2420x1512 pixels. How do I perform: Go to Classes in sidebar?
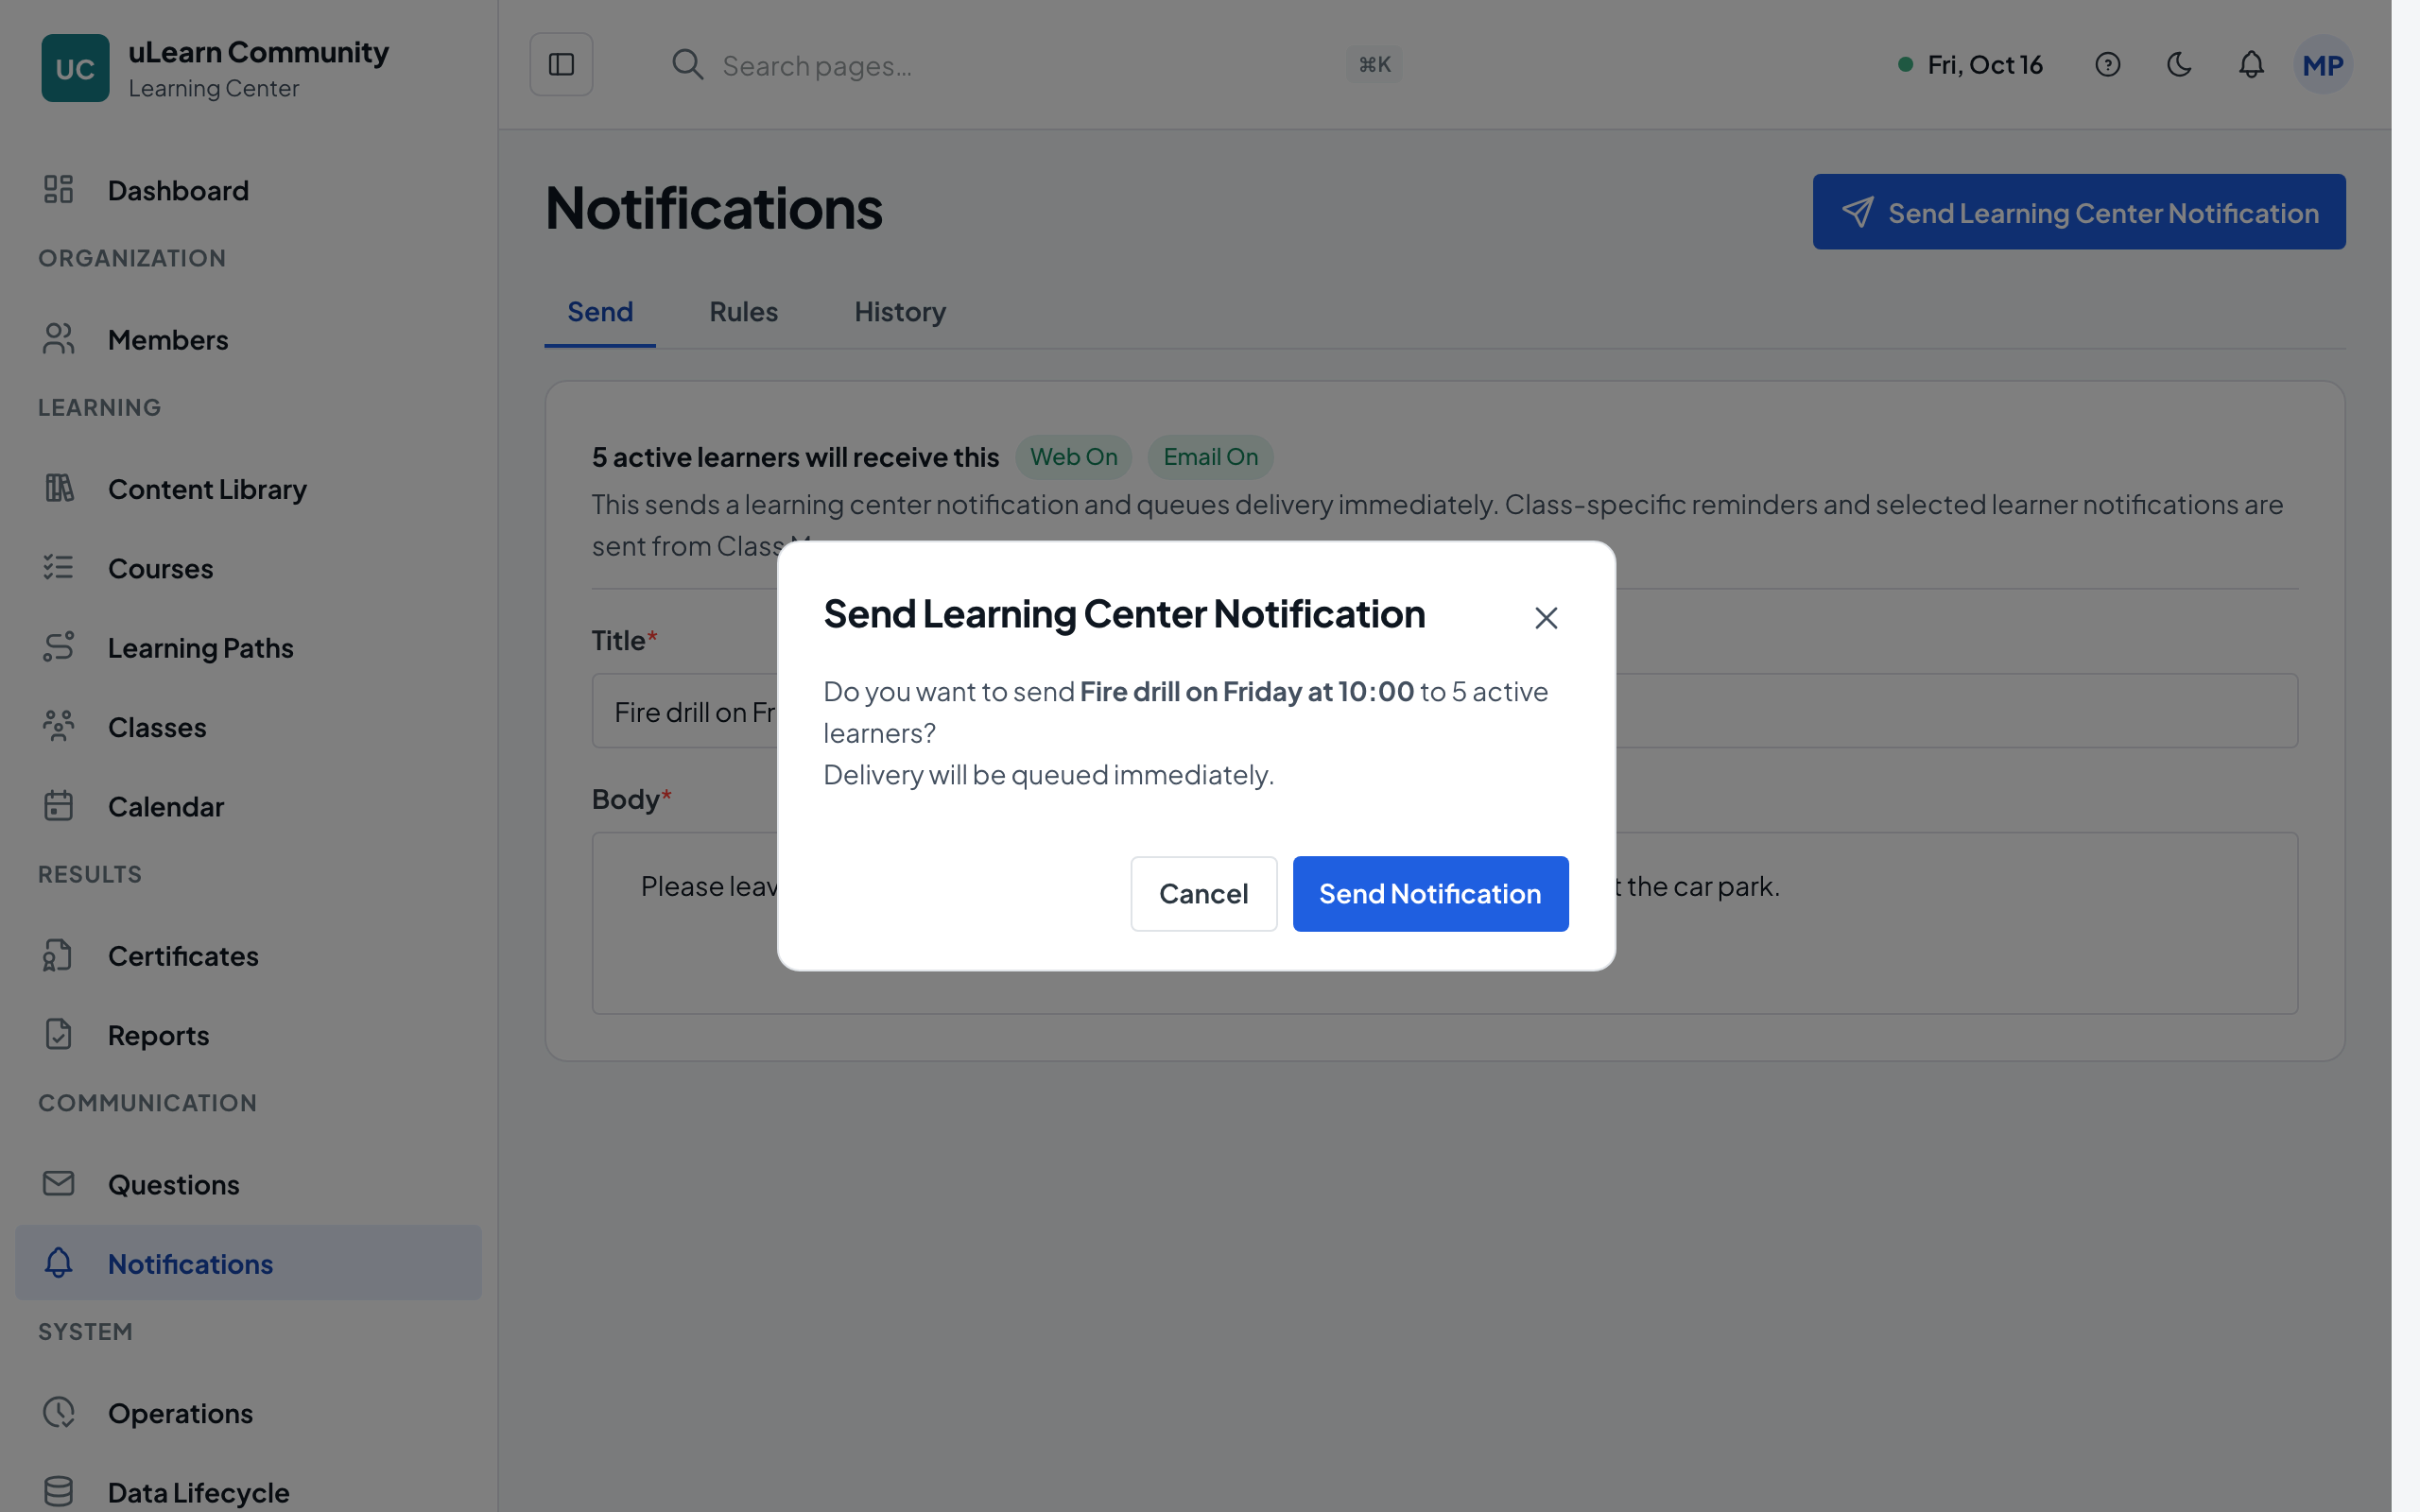click(x=248, y=727)
